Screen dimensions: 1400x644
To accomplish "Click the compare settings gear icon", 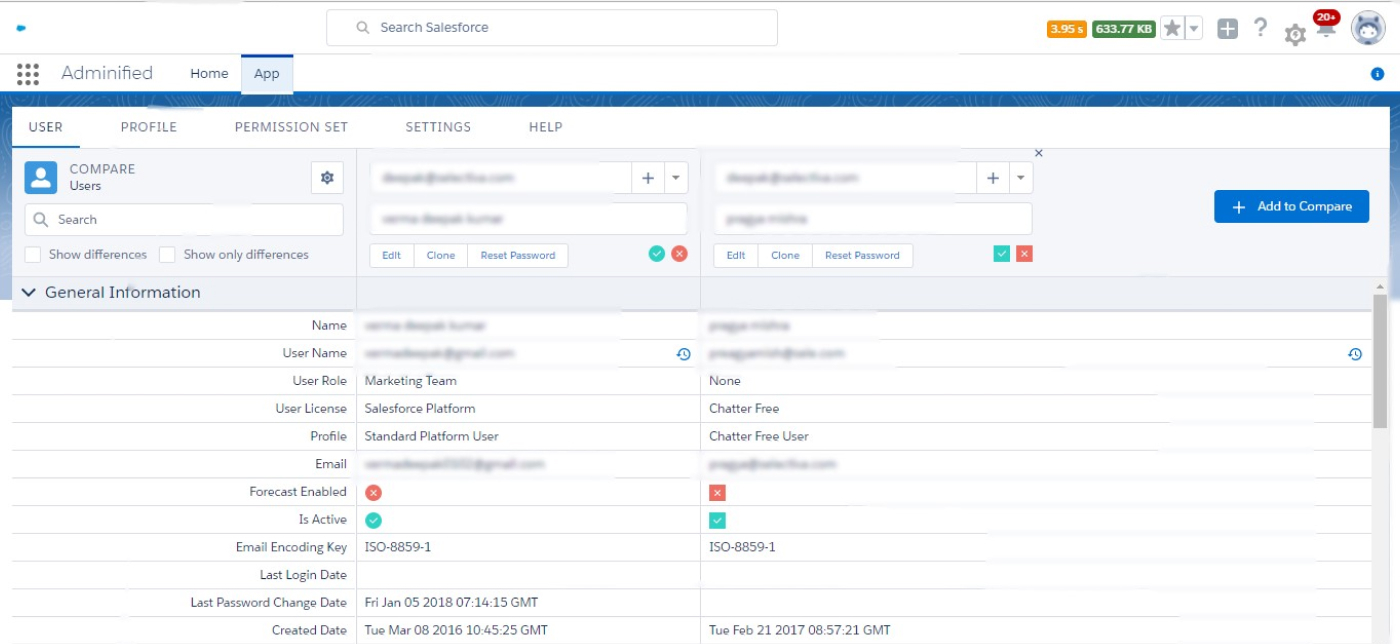I will coord(327,177).
